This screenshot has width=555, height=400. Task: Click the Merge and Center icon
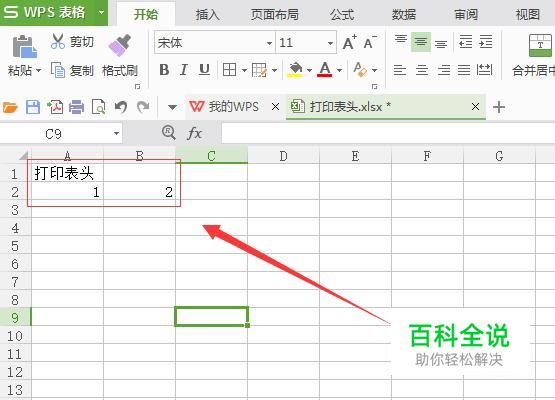[x=540, y=45]
